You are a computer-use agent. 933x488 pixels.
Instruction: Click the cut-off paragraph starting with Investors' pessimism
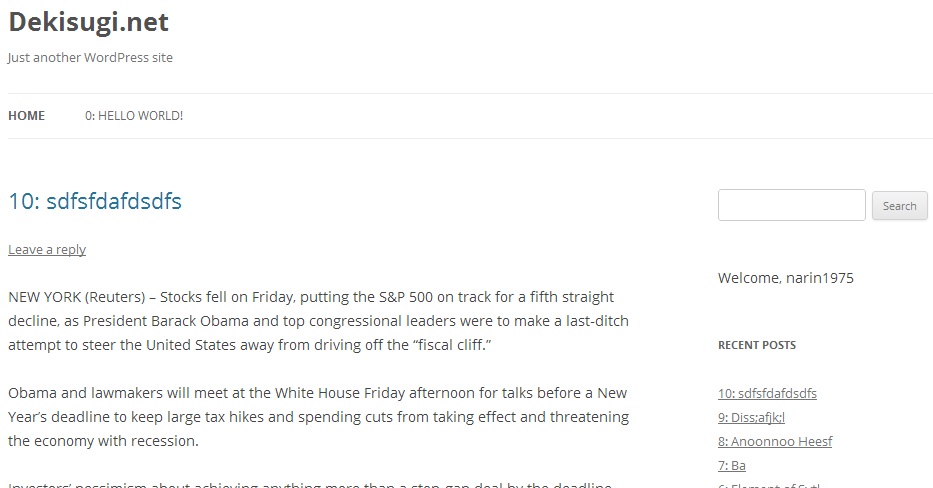[x=310, y=484]
